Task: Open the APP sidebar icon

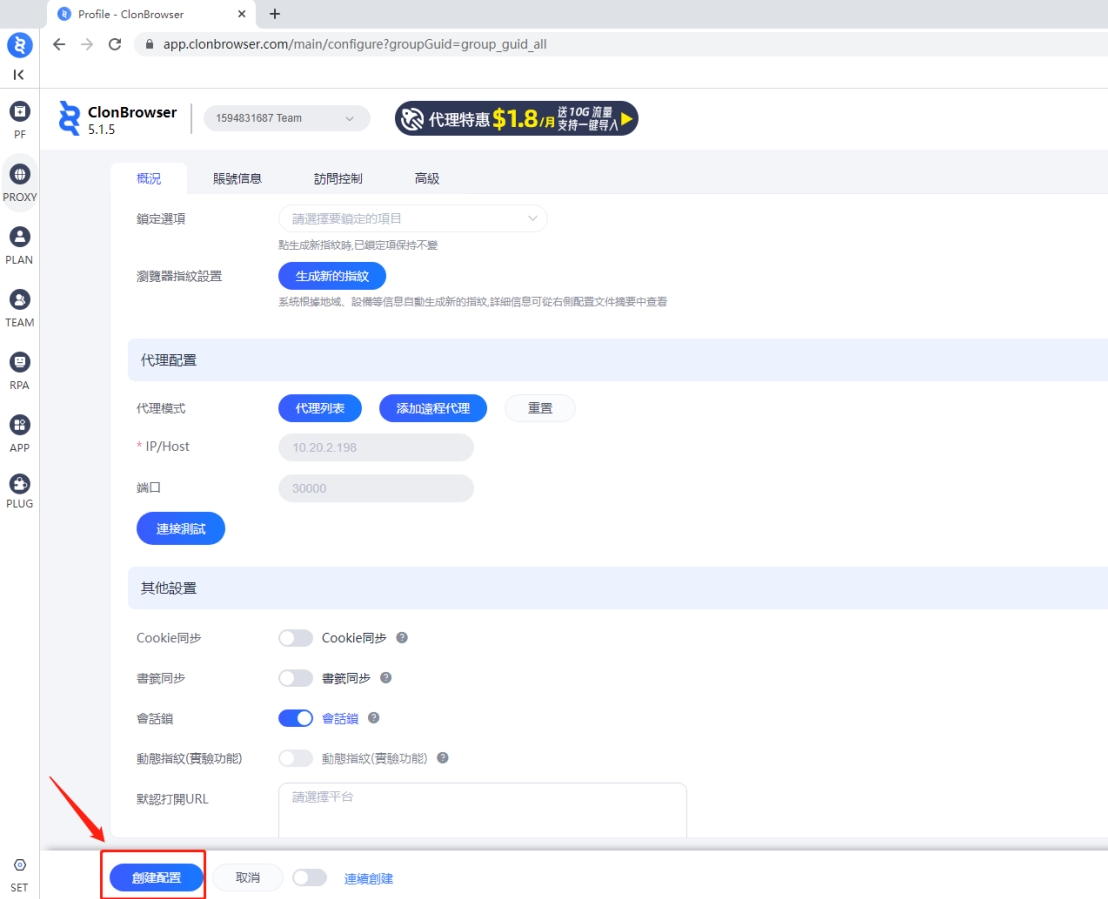Action: click(19, 426)
